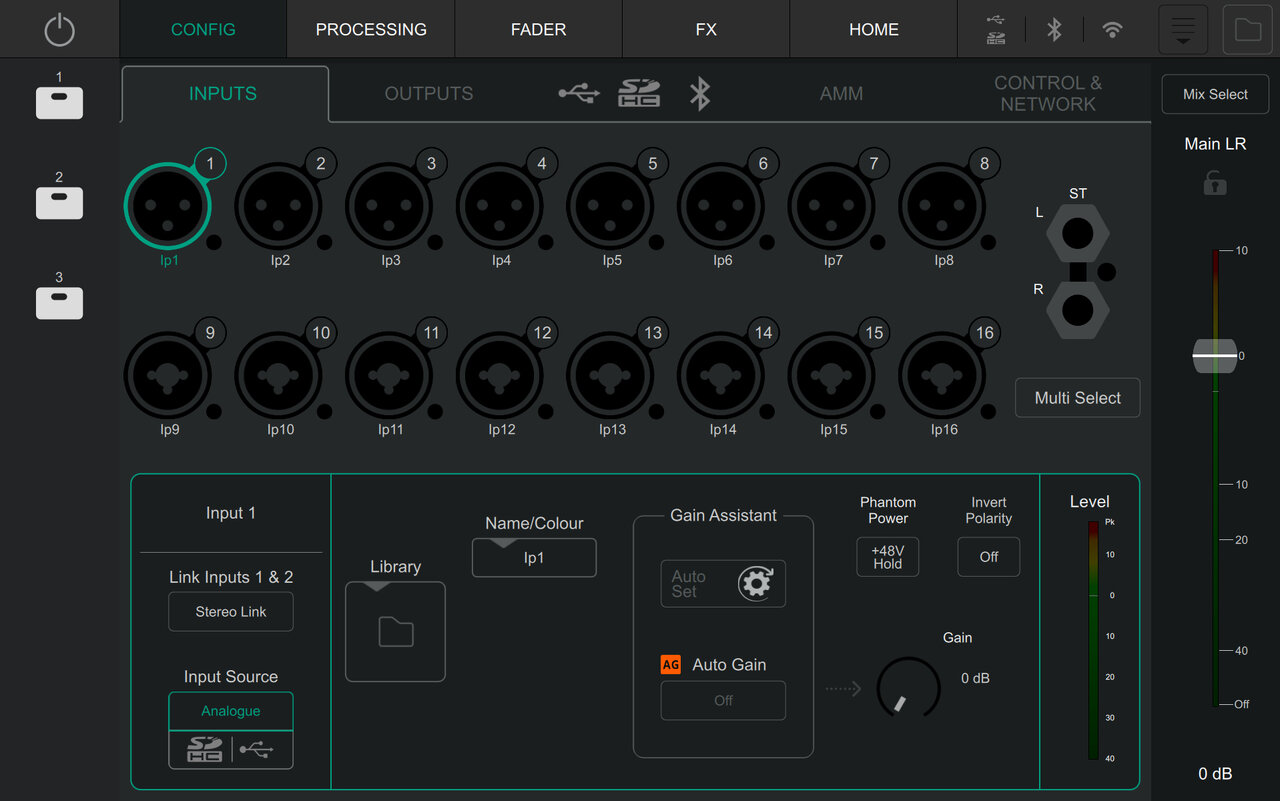Select the Ip15 combo input socket
The image size is (1280, 801).
[x=832, y=376]
